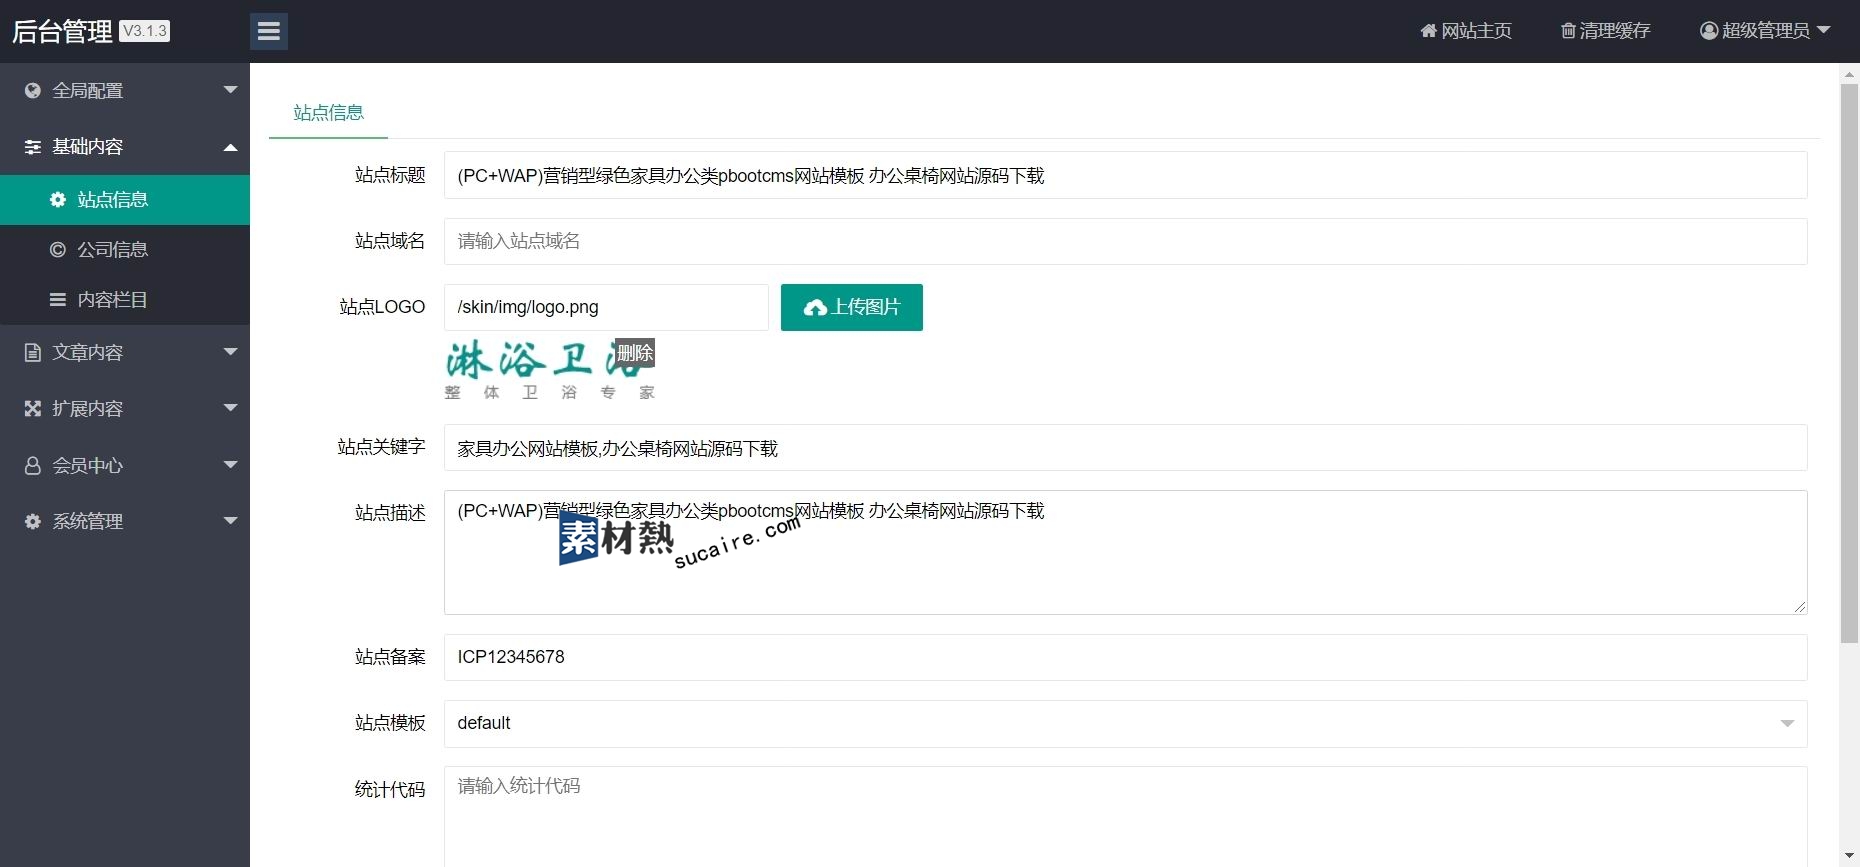Focus the 站点备案 input field
Viewport: 1860px width, 867px height.
tap(1125, 657)
